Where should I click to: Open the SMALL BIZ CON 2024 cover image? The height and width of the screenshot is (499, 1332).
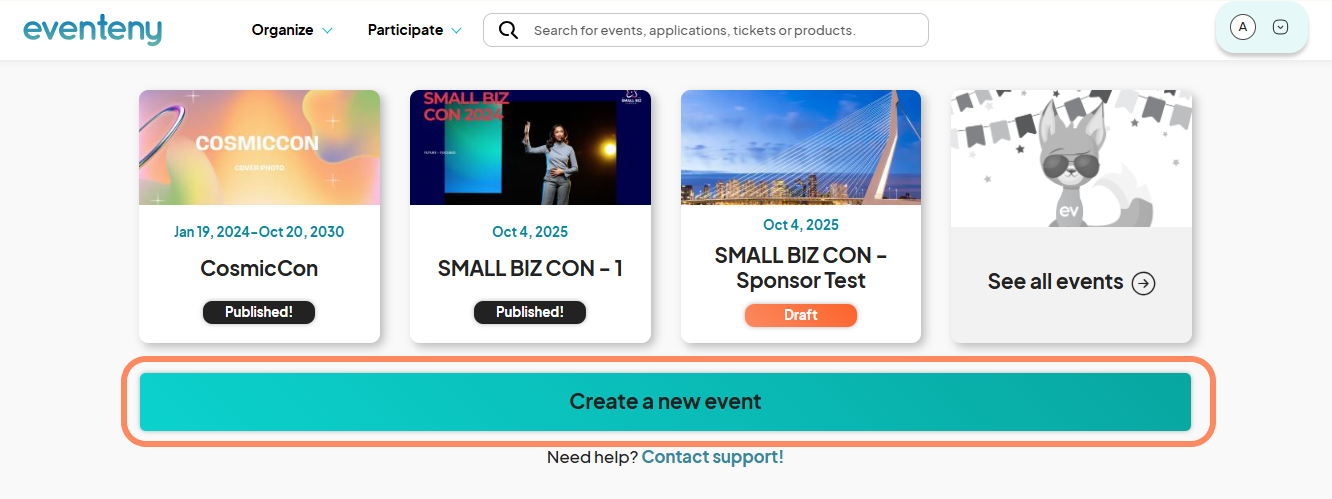[x=530, y=147]
